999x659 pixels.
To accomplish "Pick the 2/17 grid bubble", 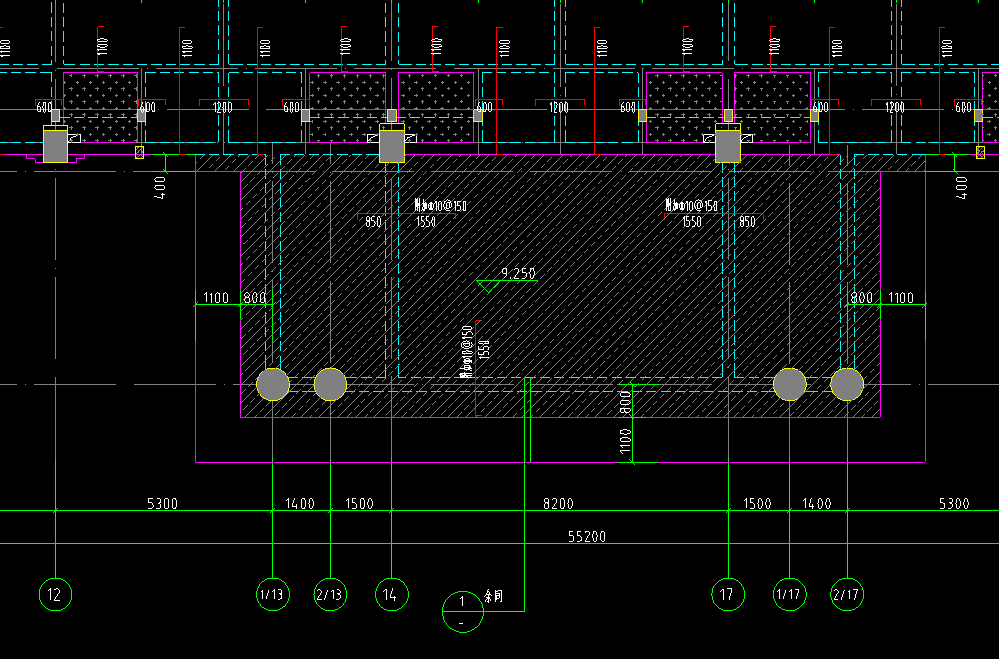I will pyautogui.click(x=846, y=595).
